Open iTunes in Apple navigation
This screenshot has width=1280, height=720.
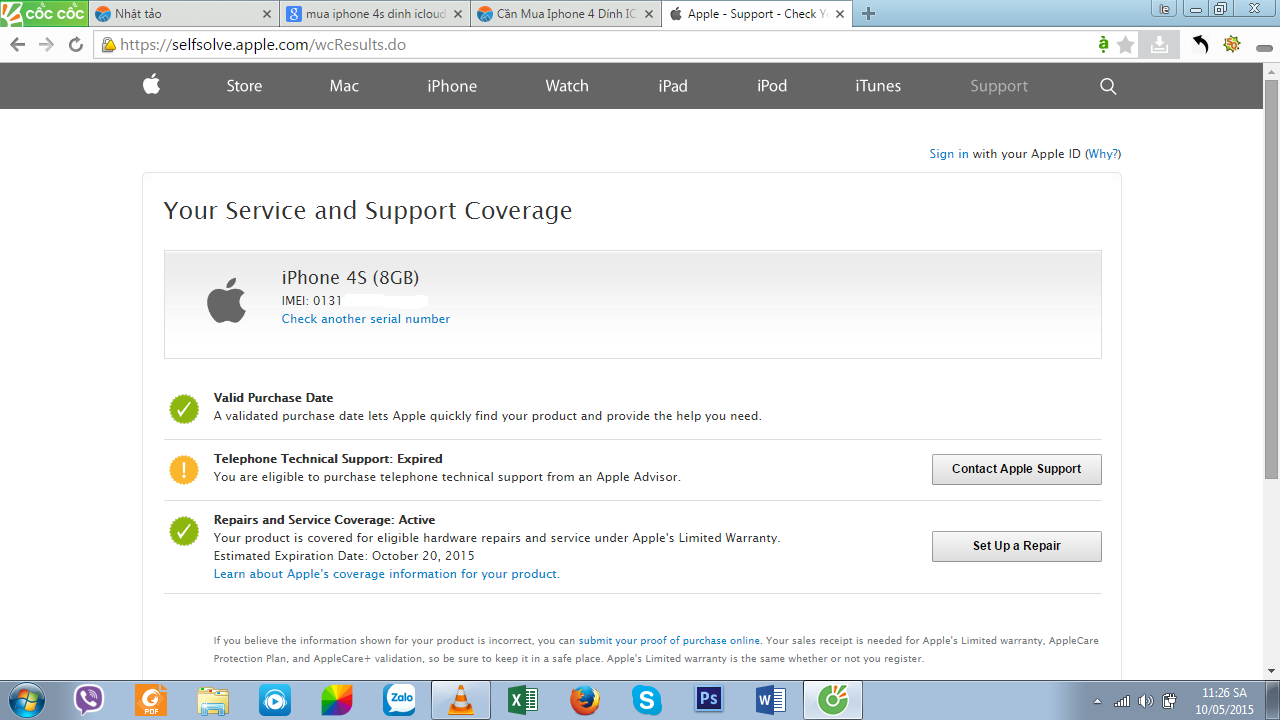[878, 86]
